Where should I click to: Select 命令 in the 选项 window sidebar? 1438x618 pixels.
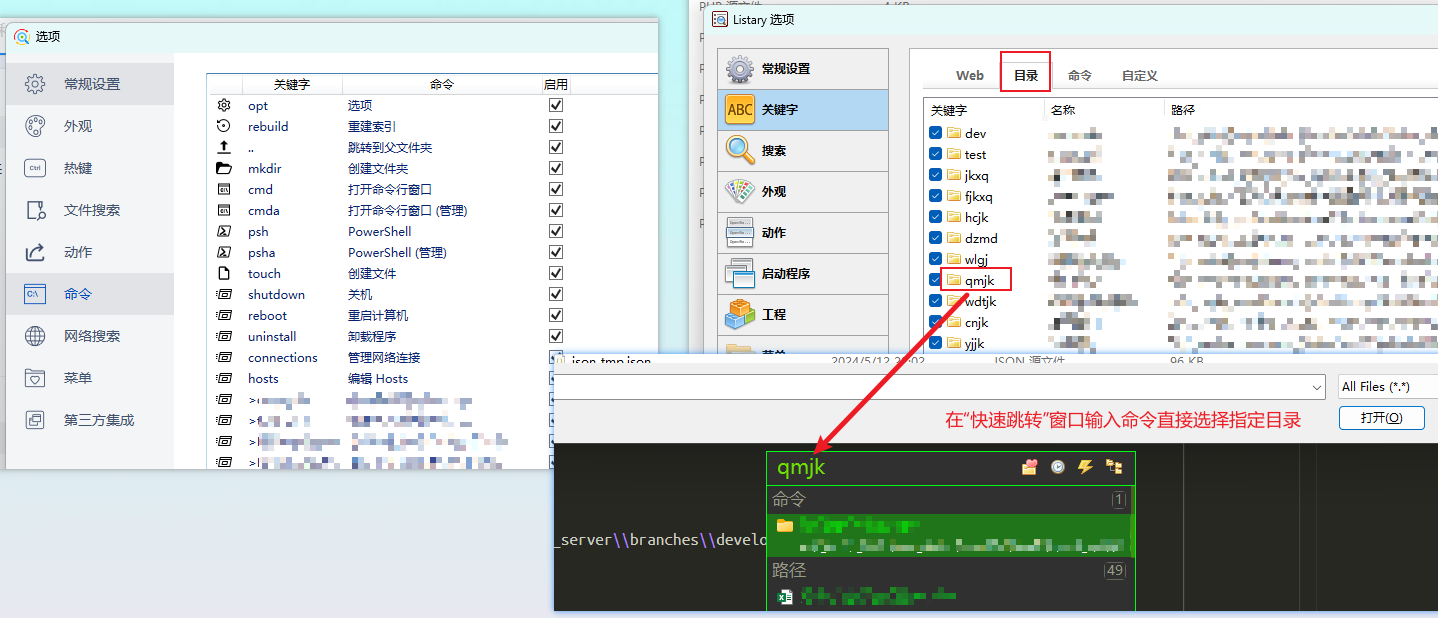[x=90, y=294]
